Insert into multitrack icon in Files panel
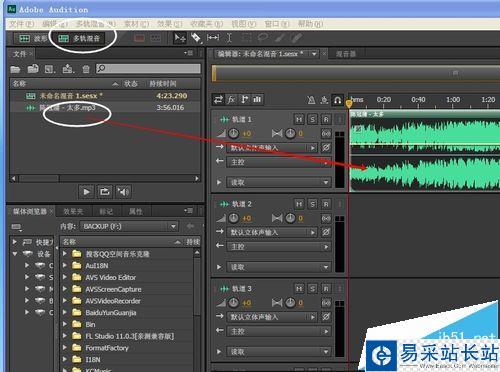 pyautogui.click(x=68, y=69)
